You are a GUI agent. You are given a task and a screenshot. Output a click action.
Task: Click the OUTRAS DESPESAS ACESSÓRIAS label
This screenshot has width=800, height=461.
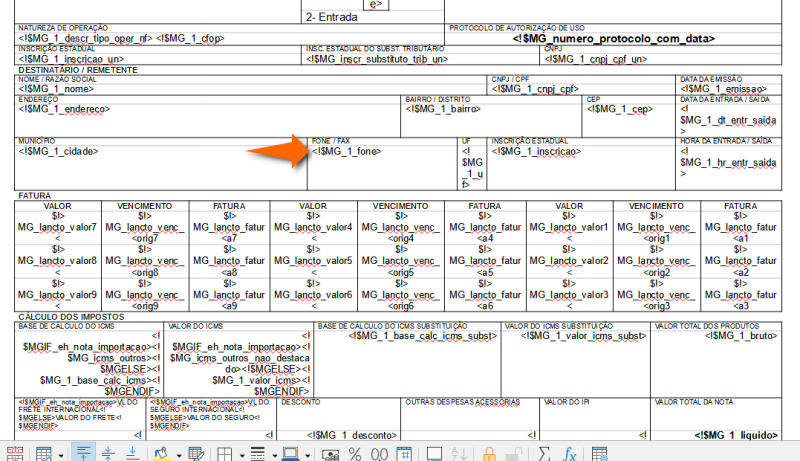pos(462,402)
